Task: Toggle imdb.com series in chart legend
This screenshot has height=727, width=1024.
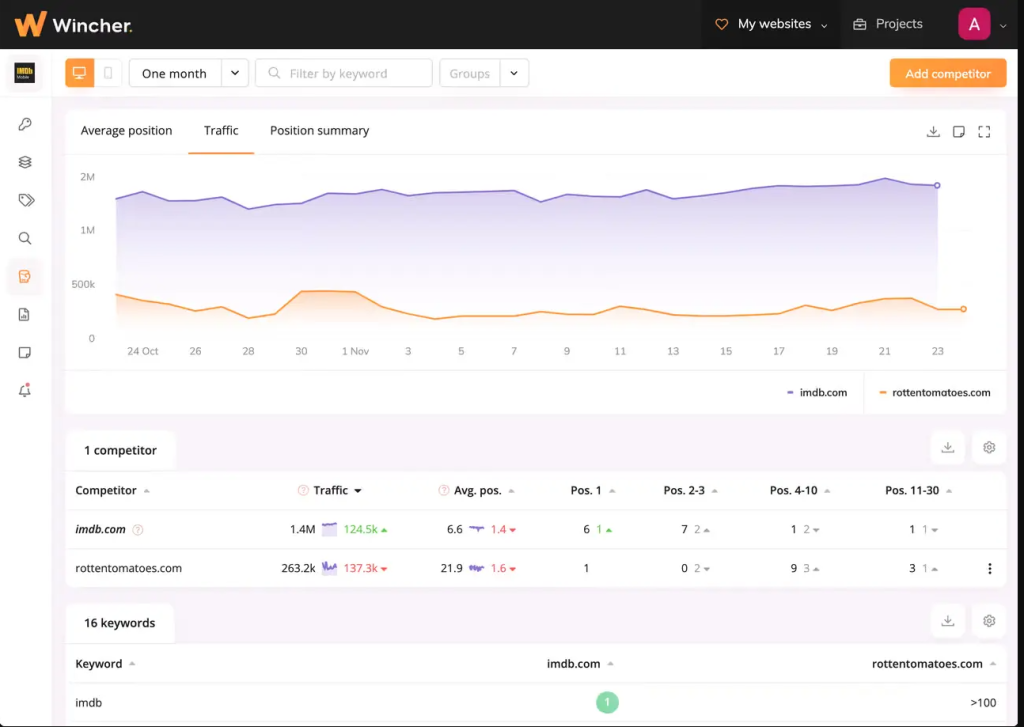Action: (x=817, y=392)
